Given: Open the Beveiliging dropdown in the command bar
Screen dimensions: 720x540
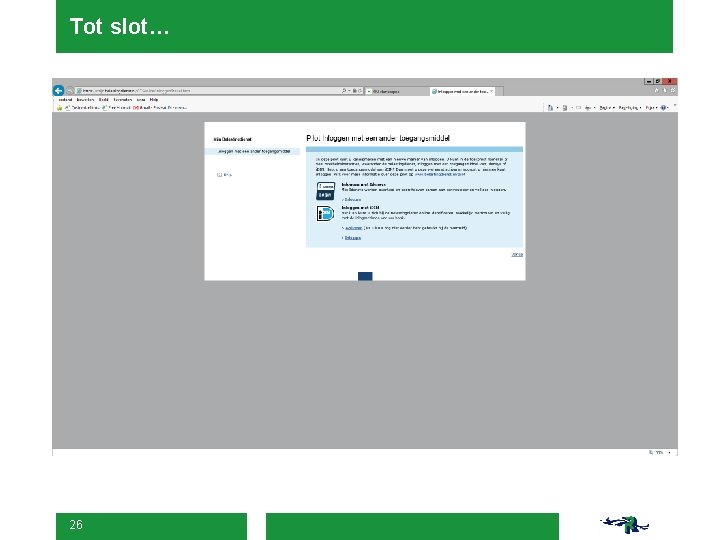Looking at the screenshot, I should click(x=630, y=108).
